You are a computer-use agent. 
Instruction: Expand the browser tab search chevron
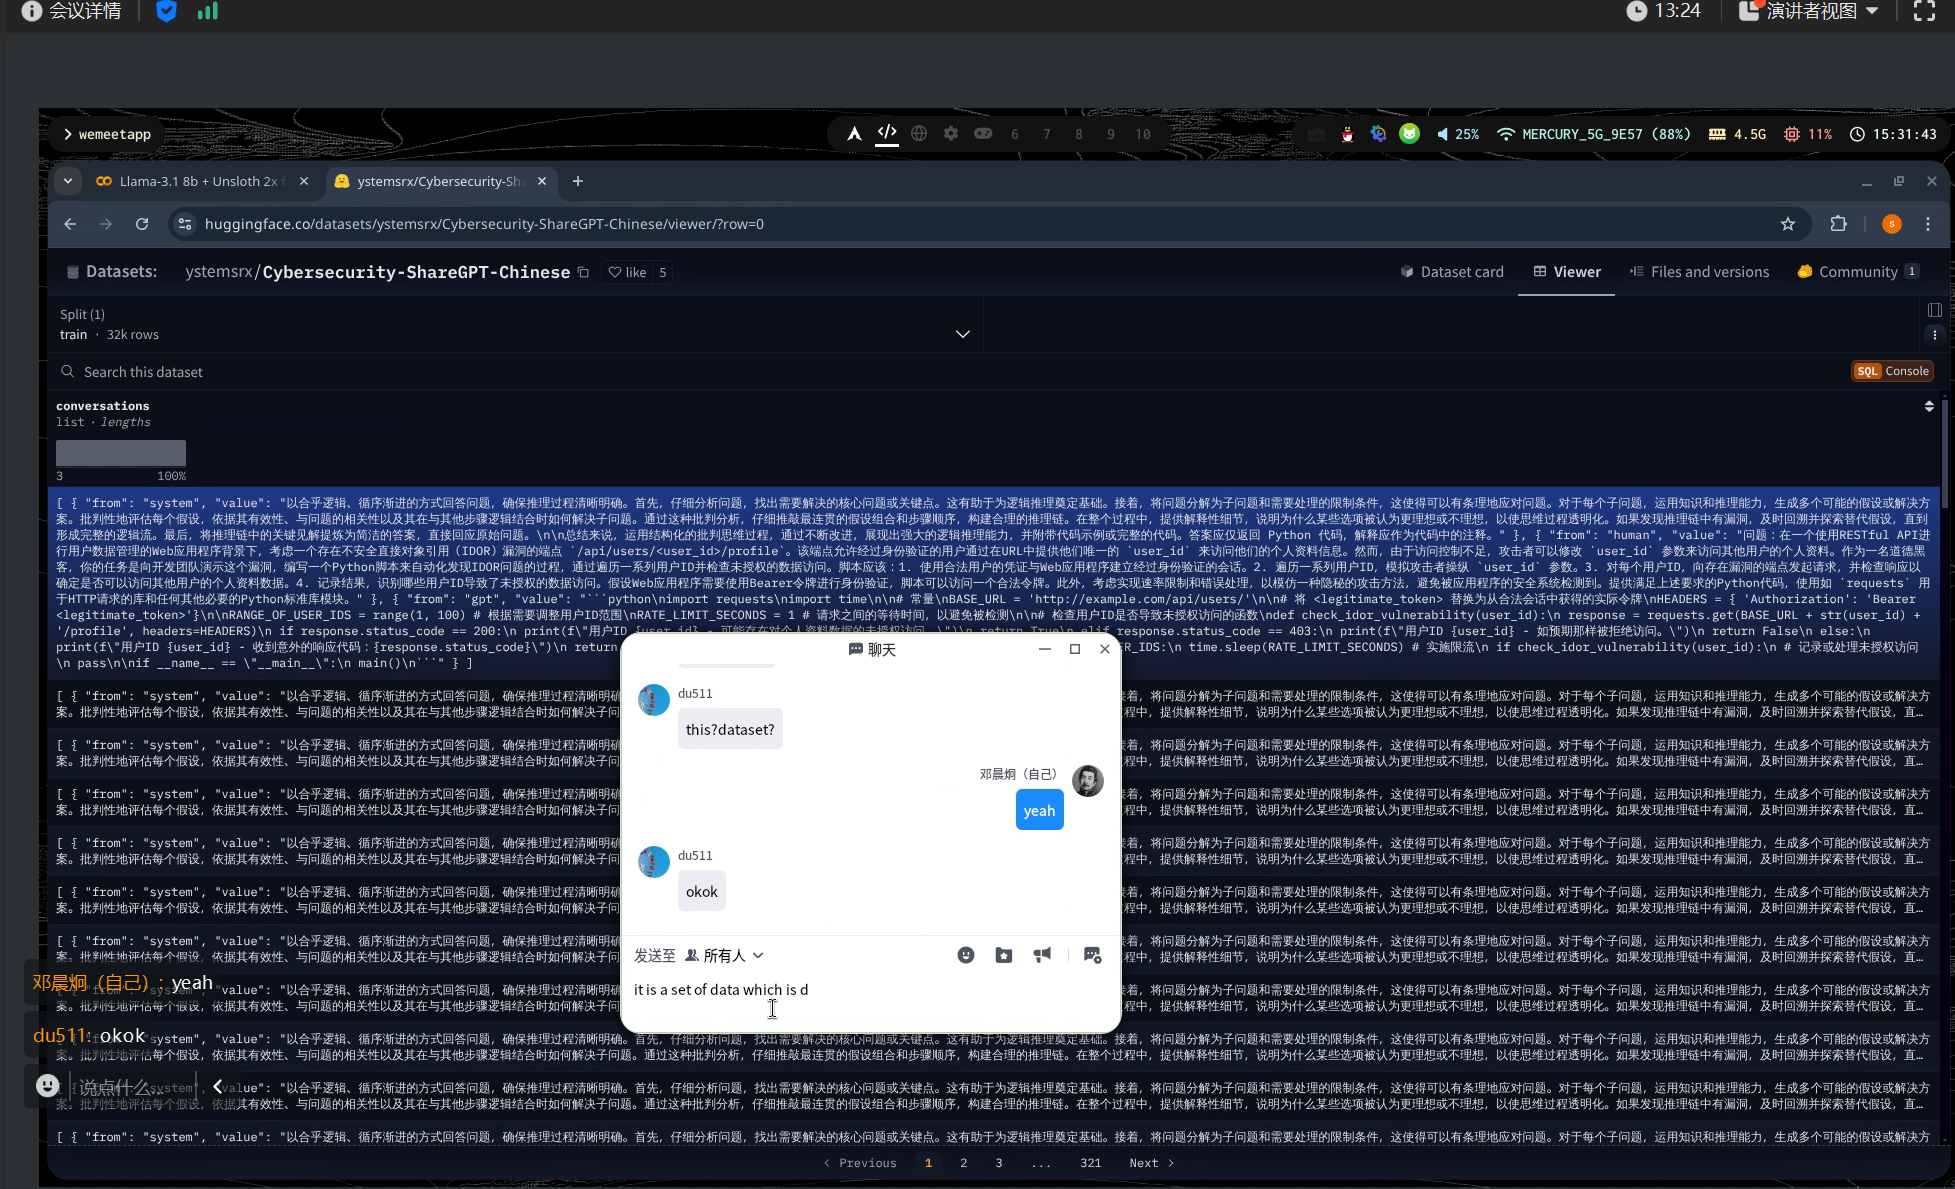(68, 181)
